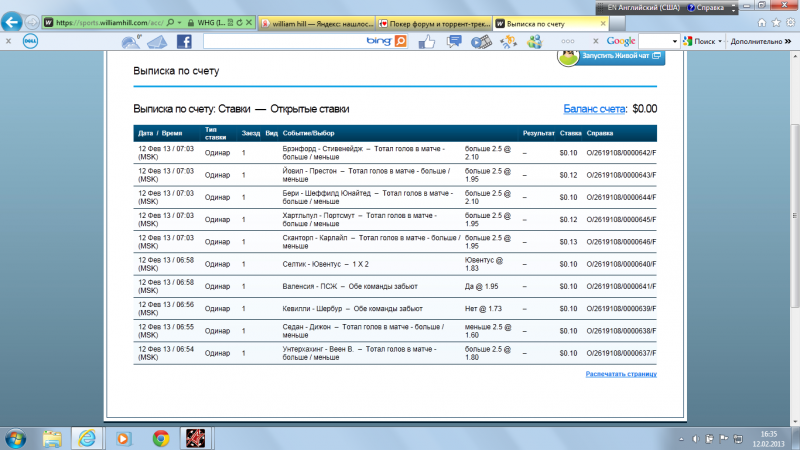
Task: Click the thumbs-up like toolbar icon
Action: [427, 41]
